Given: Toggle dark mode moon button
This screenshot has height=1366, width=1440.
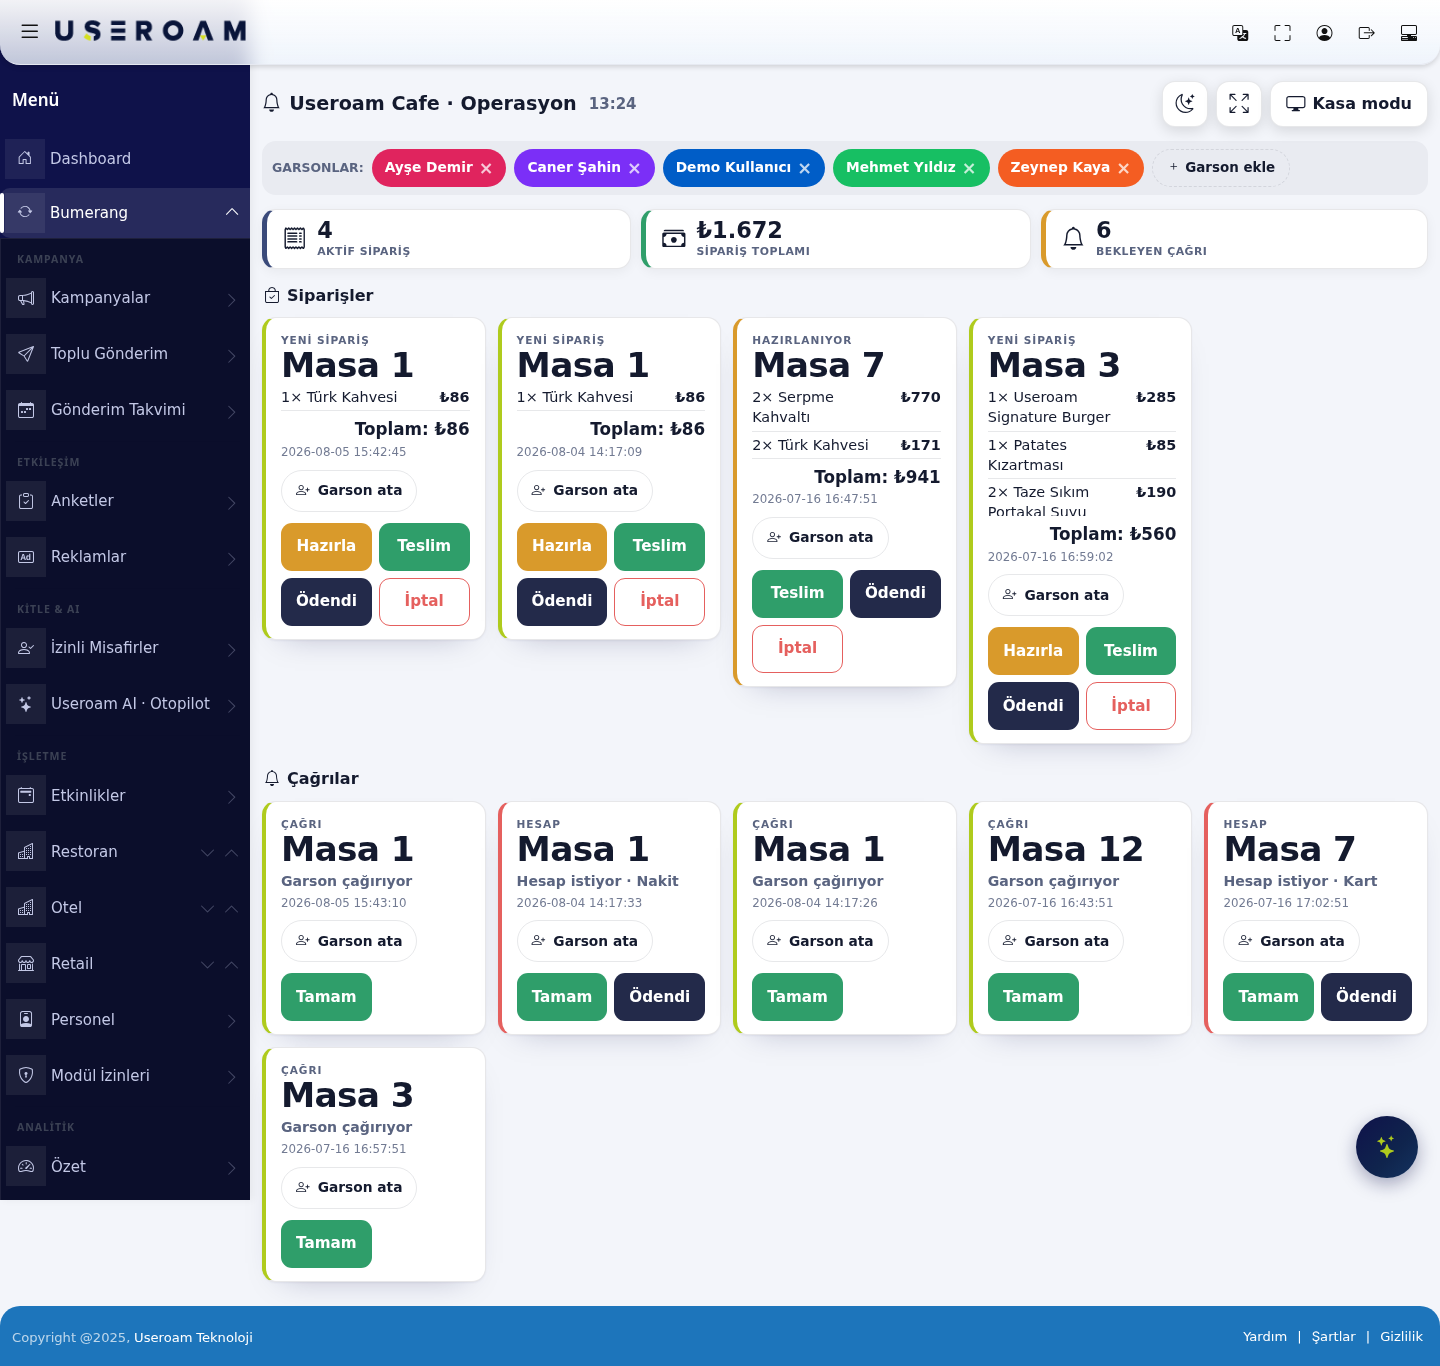Looking at the screenshot, I should point(1185,104).
